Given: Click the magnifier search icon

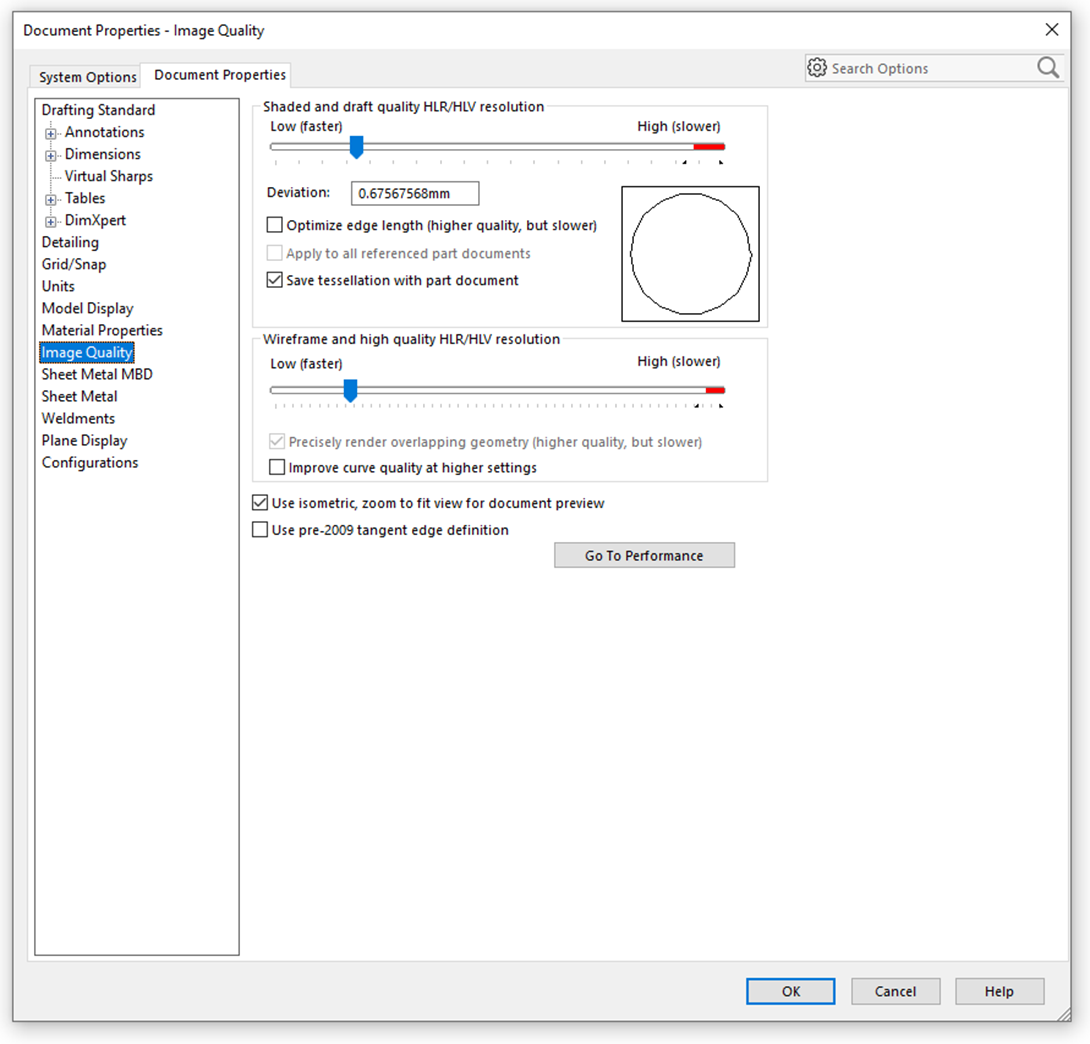Looking at the screenshot, I should click(1047, 68).
